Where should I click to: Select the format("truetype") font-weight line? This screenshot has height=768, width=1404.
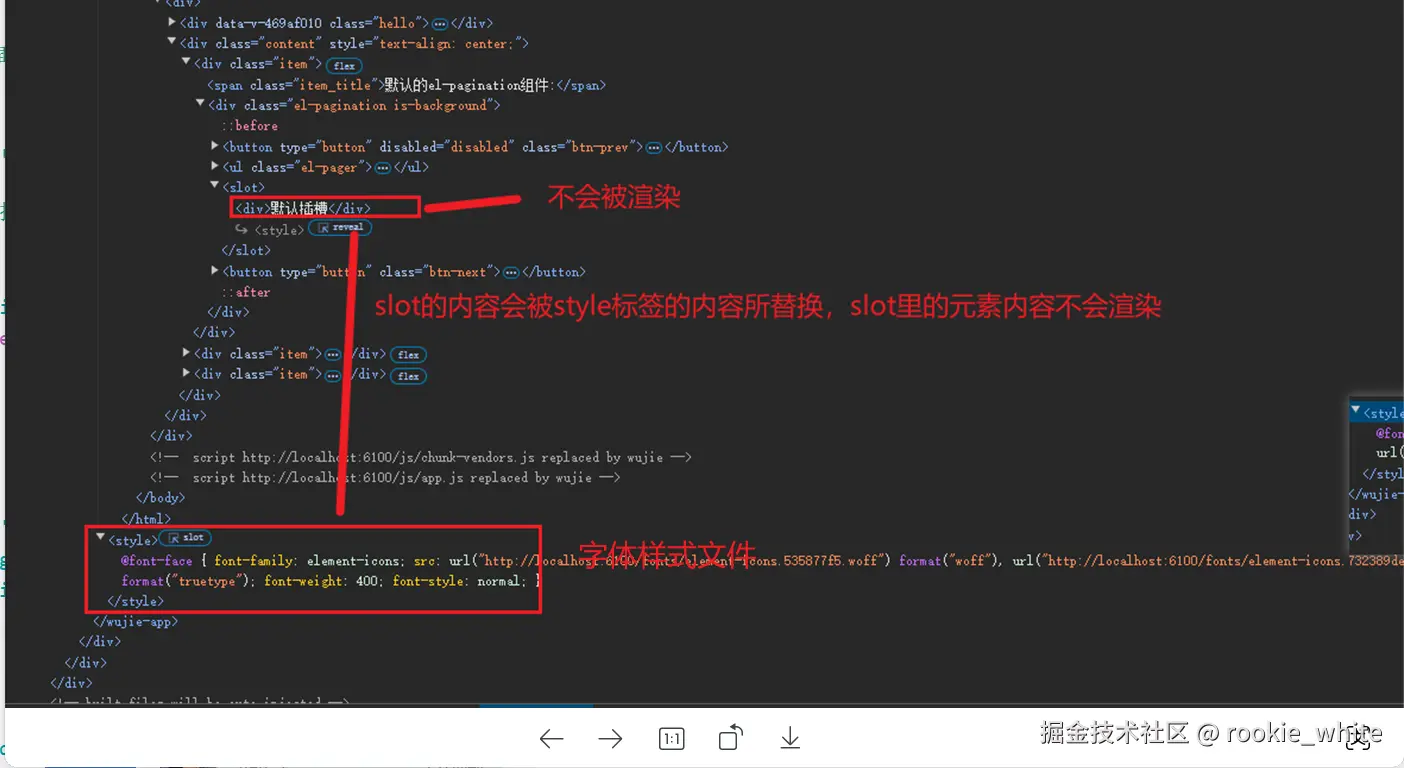(x=331, y=581)
